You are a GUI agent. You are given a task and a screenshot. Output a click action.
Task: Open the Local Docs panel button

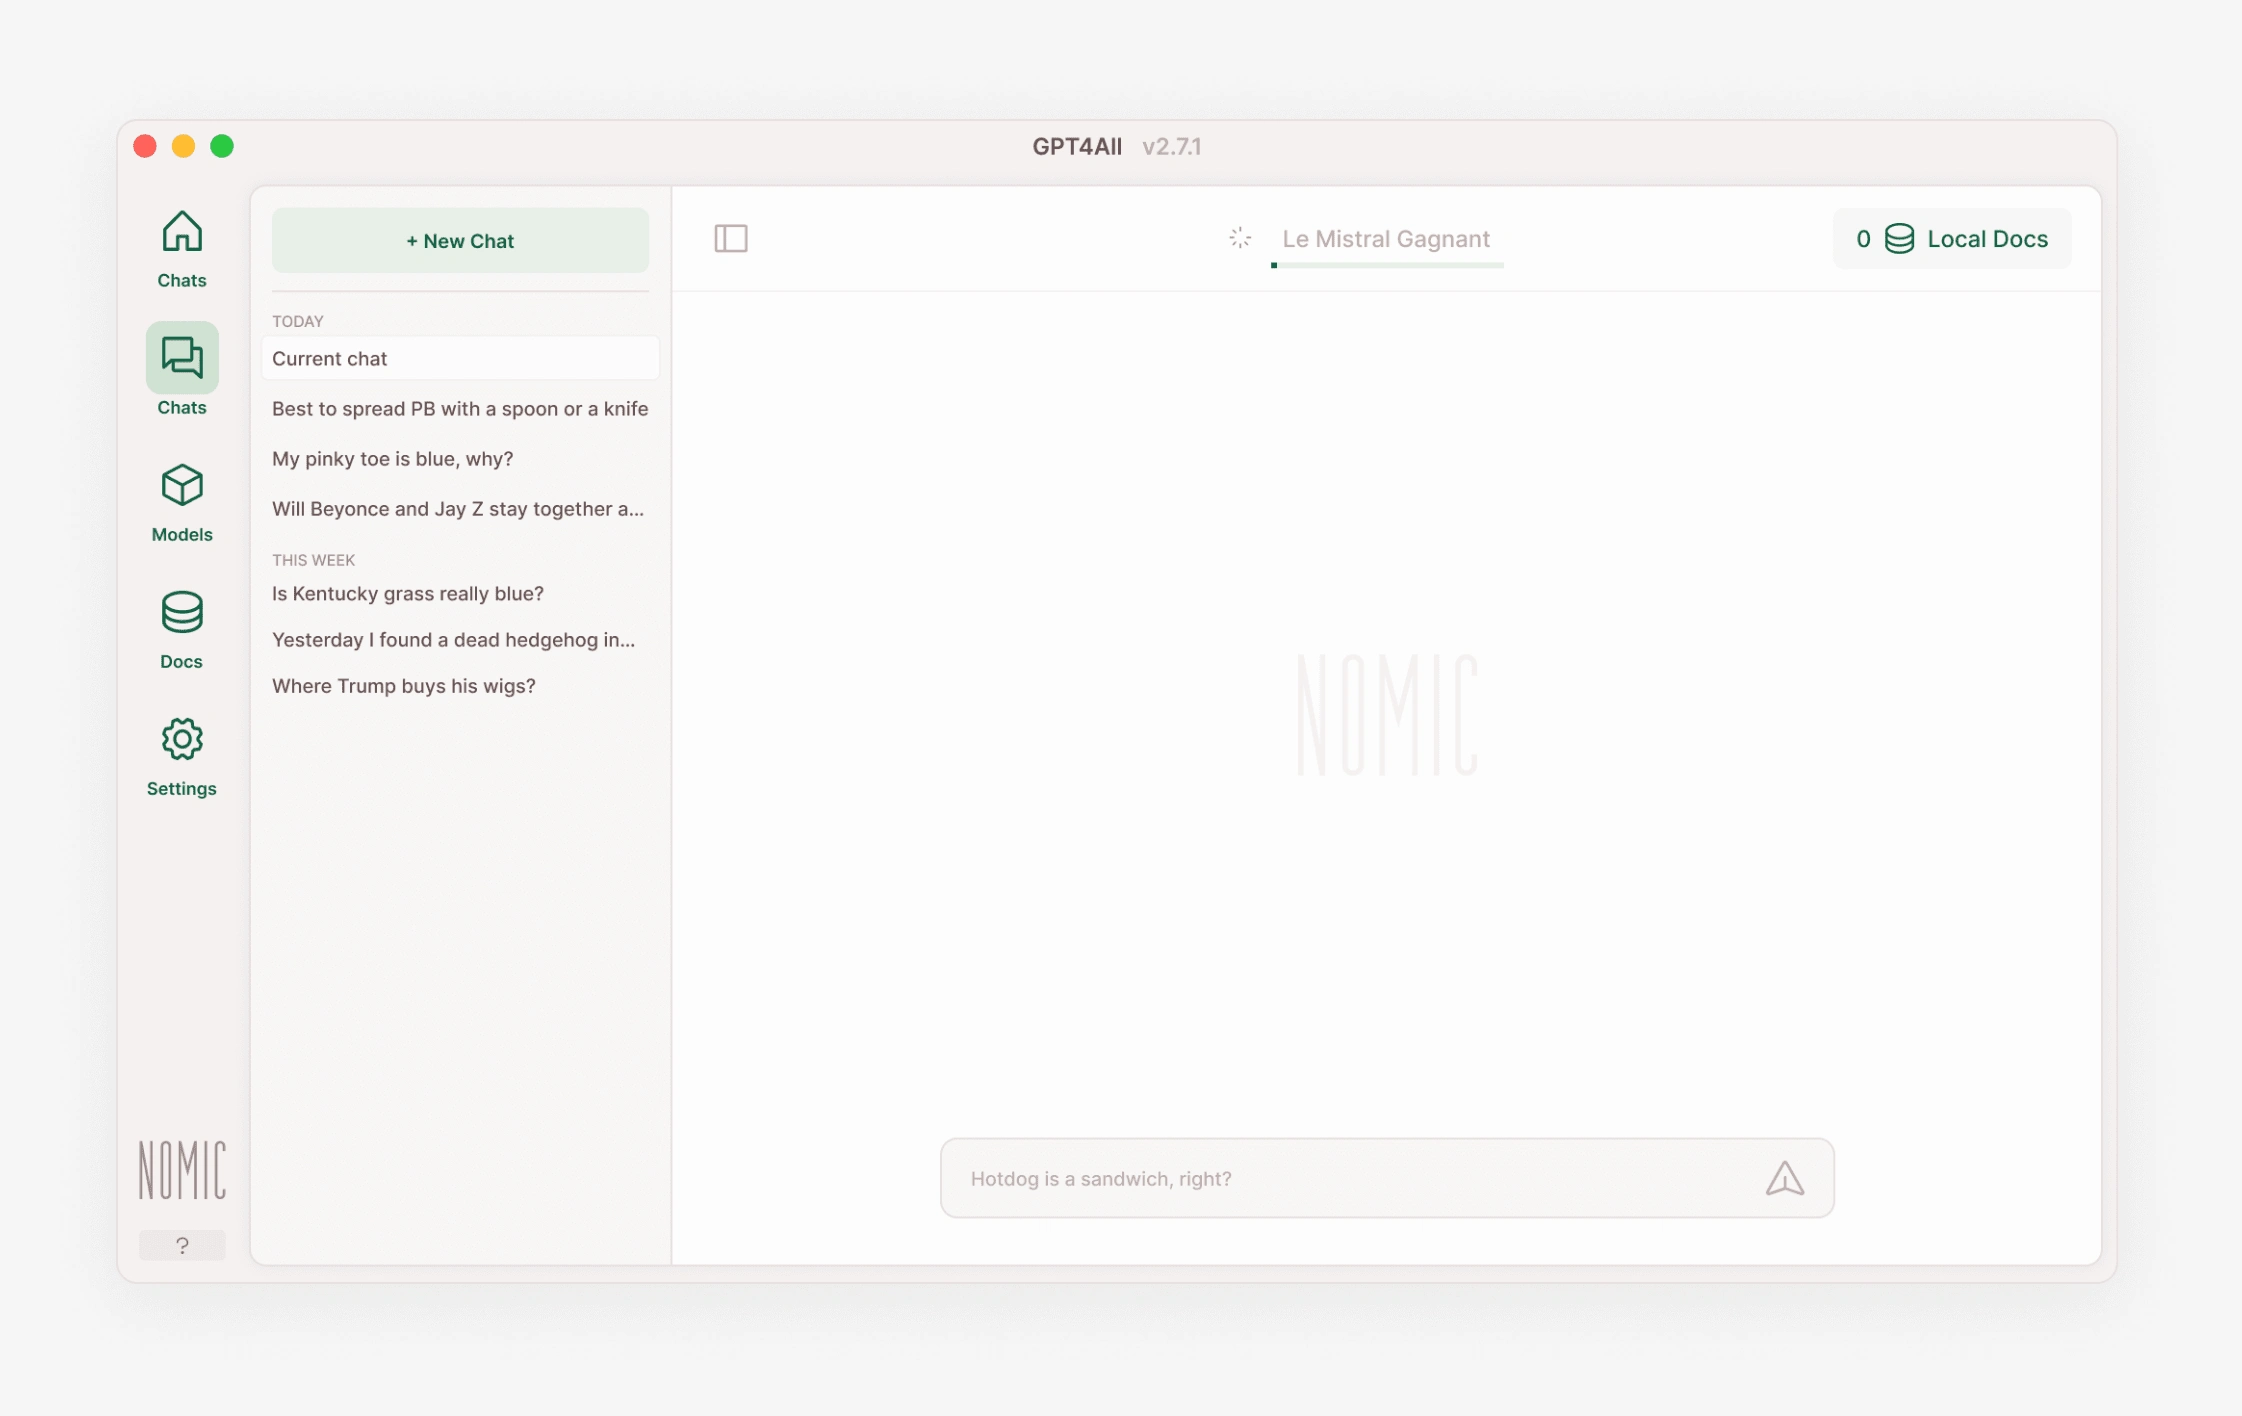[x=1952, y=239]
